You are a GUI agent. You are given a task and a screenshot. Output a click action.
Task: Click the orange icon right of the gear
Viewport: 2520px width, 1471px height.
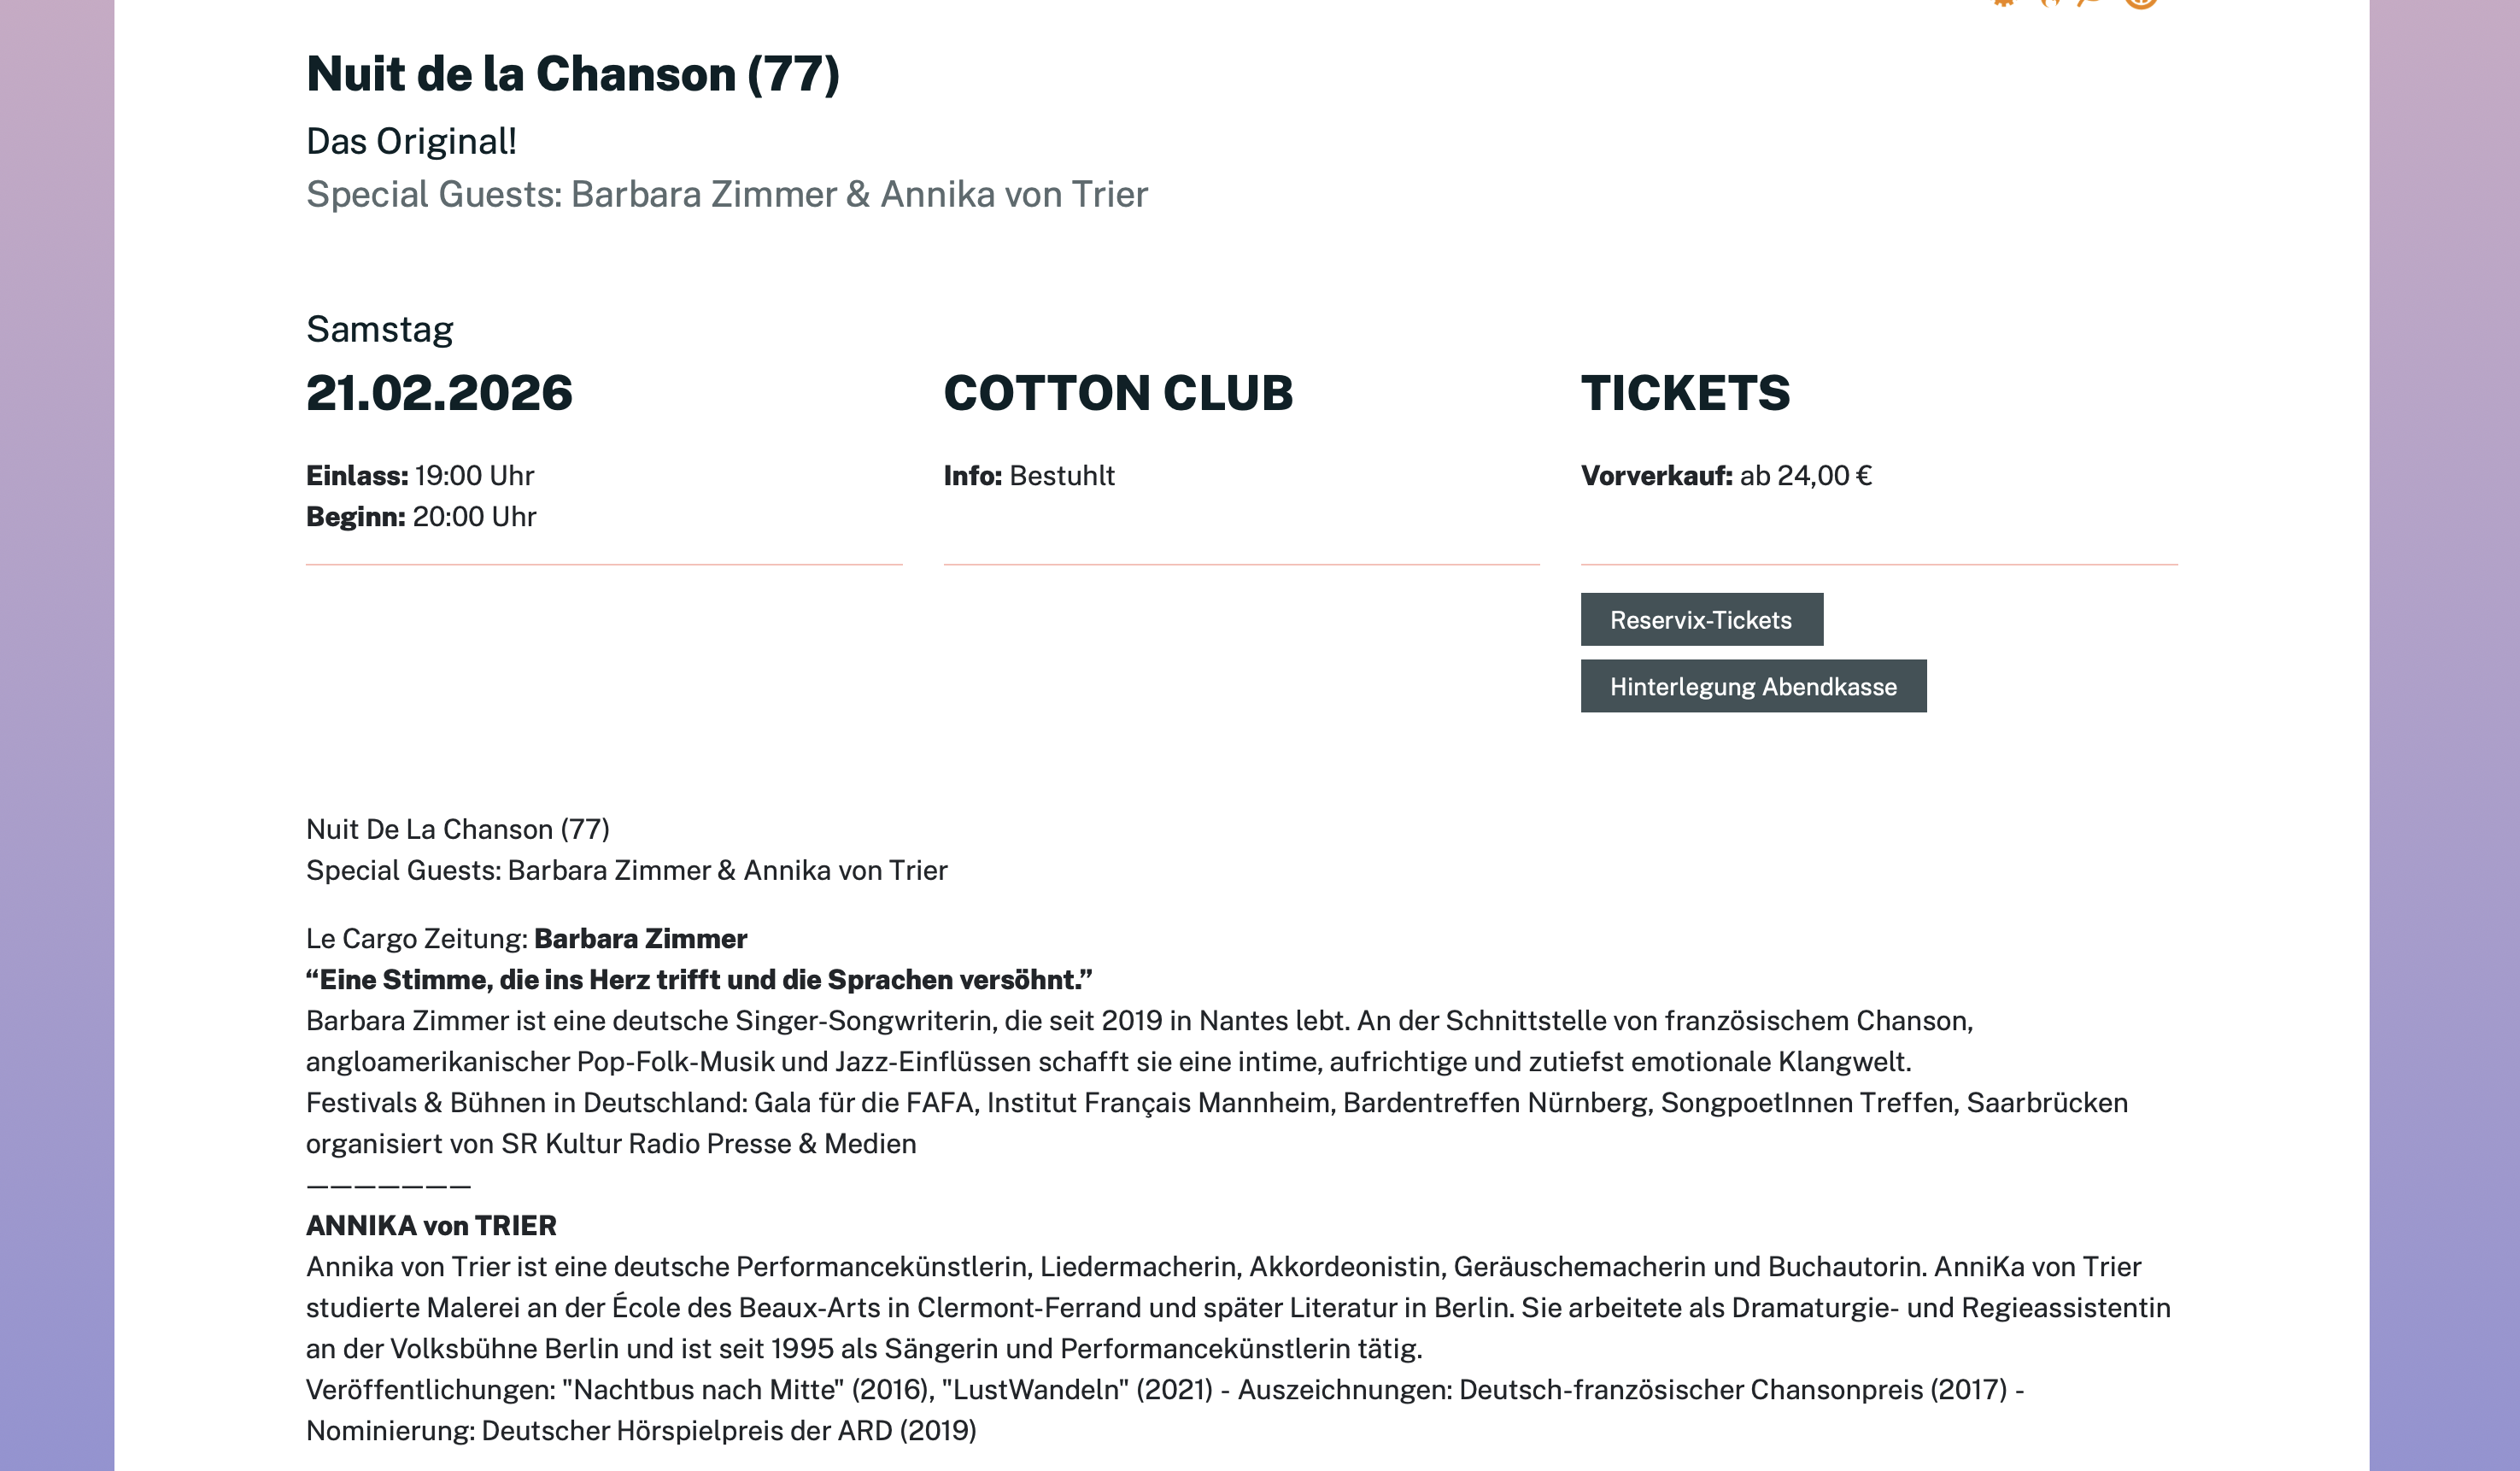click(x=2049, y=3)
